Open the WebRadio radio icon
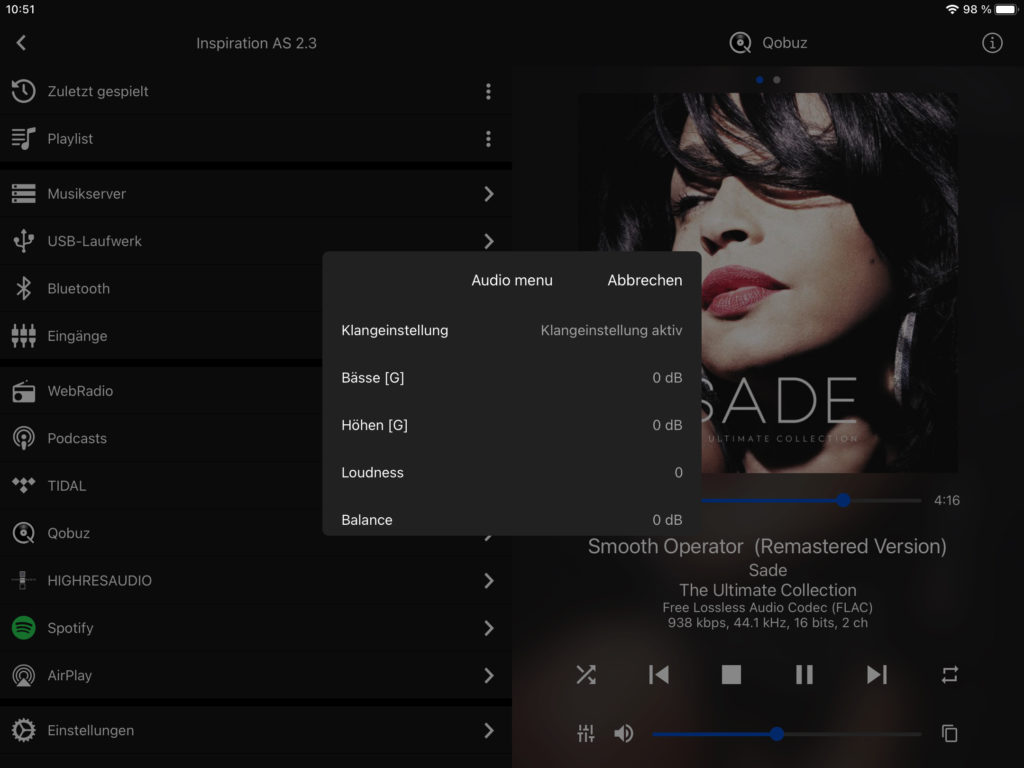1024x768 pixels. pyautogui.click(x=24, y=391)
